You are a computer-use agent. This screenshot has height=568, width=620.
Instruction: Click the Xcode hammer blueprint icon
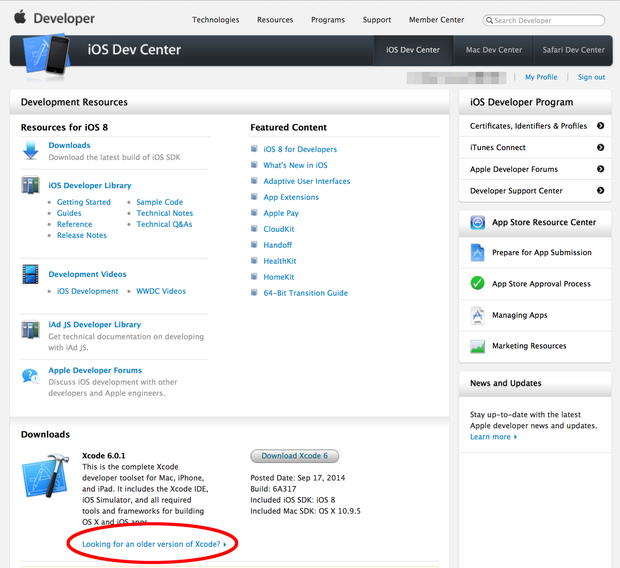pyautogui.click(x=45, y=476)
